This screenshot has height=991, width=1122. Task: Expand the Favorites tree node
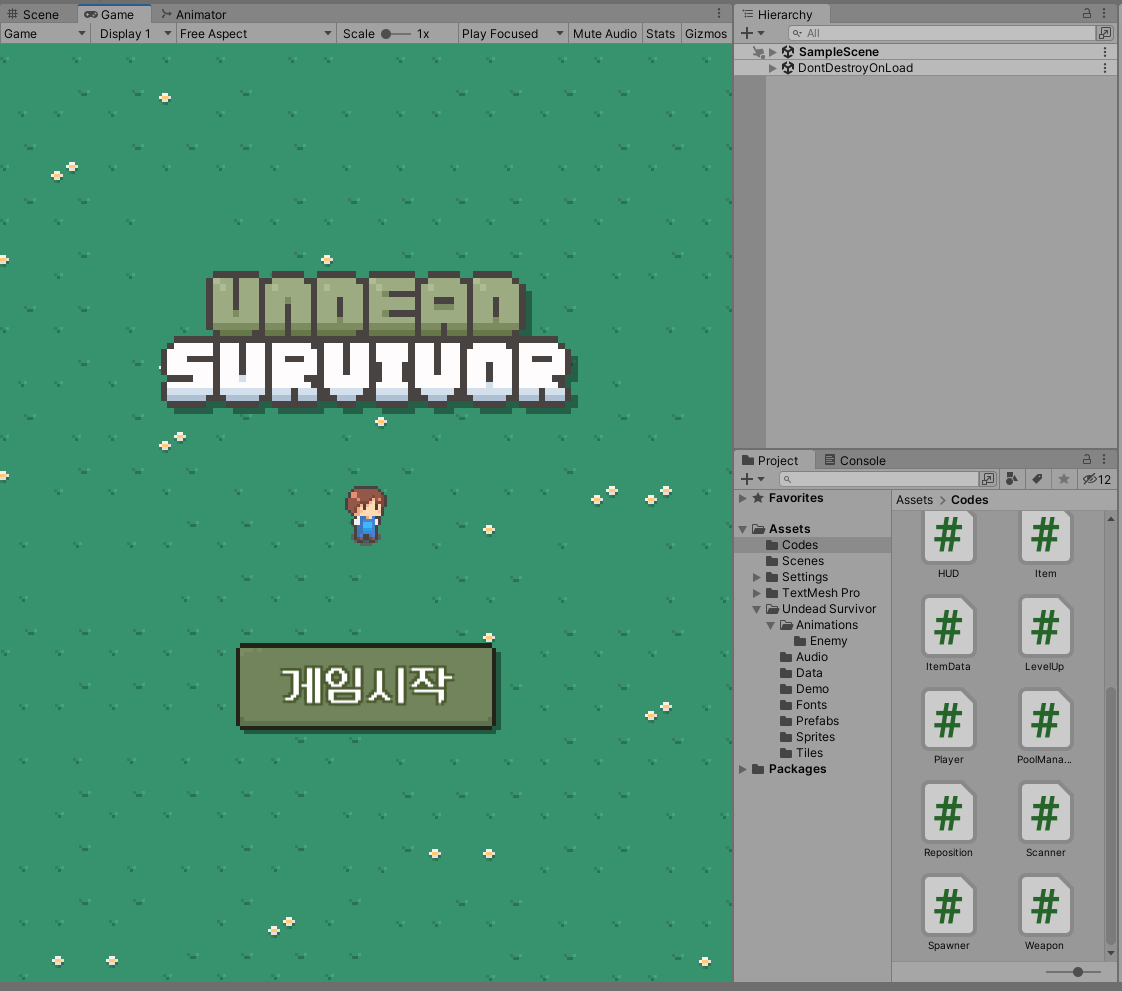click(743, 498)
